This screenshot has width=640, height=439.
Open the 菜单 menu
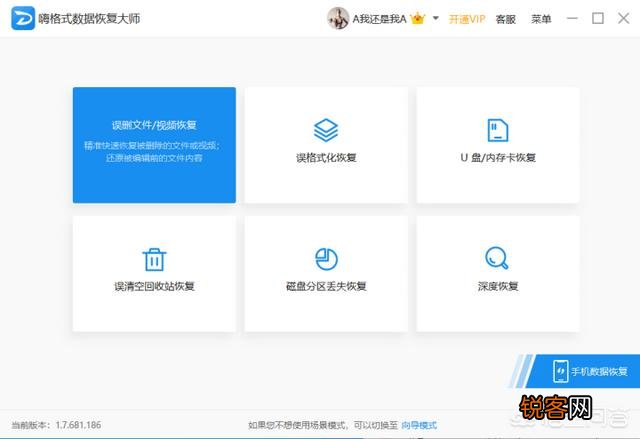[x=541, y=19]
